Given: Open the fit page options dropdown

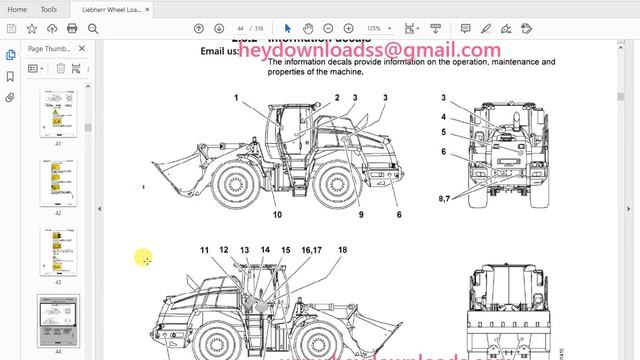Looking at the screenshot, I should click(411, 29).
